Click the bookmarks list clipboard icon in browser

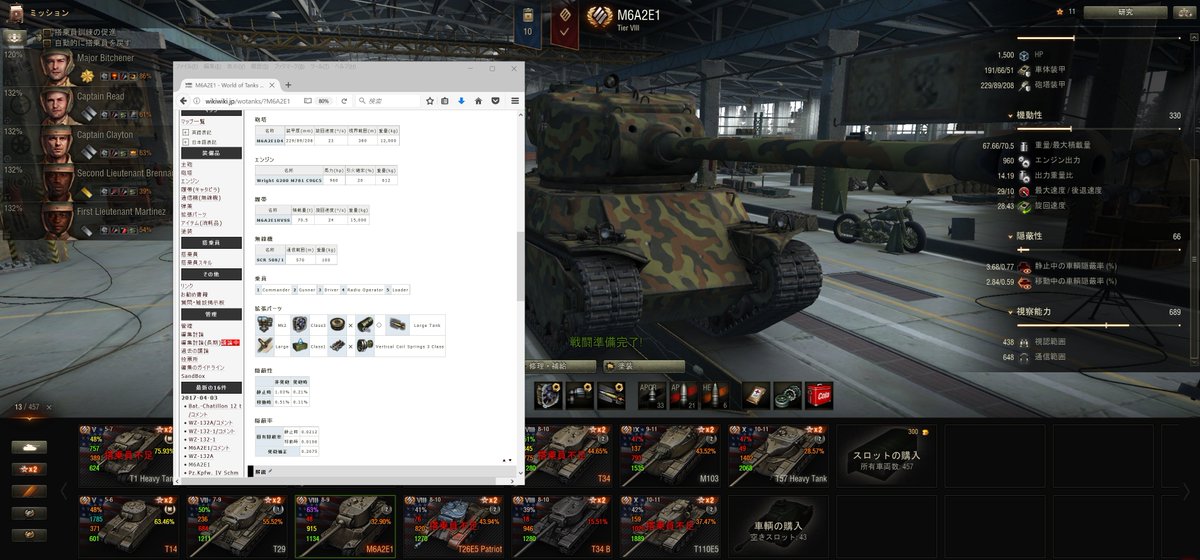click(444, 101)
